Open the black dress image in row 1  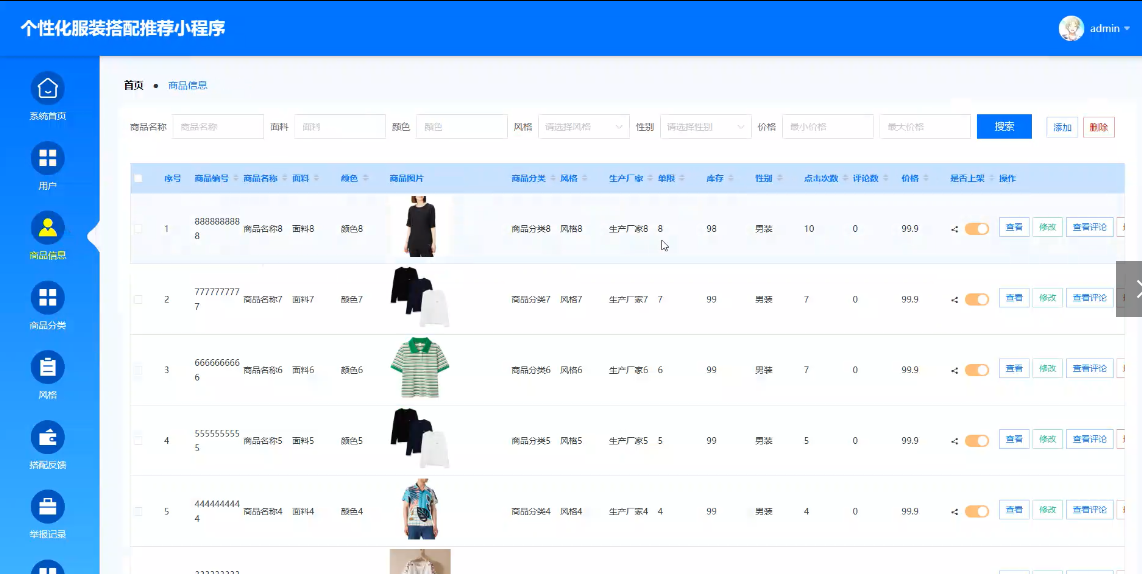click(421, 226)
